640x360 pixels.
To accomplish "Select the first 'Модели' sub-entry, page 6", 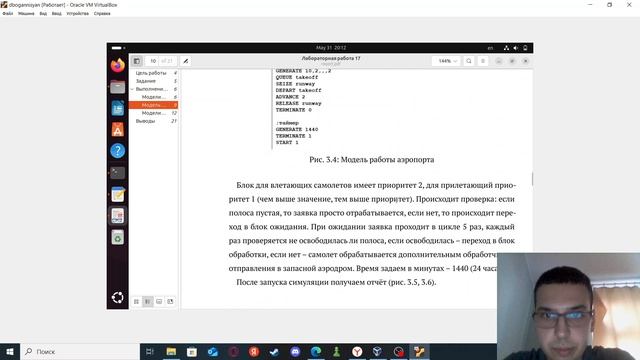I will pyautogui.click(x=153, y=97).
